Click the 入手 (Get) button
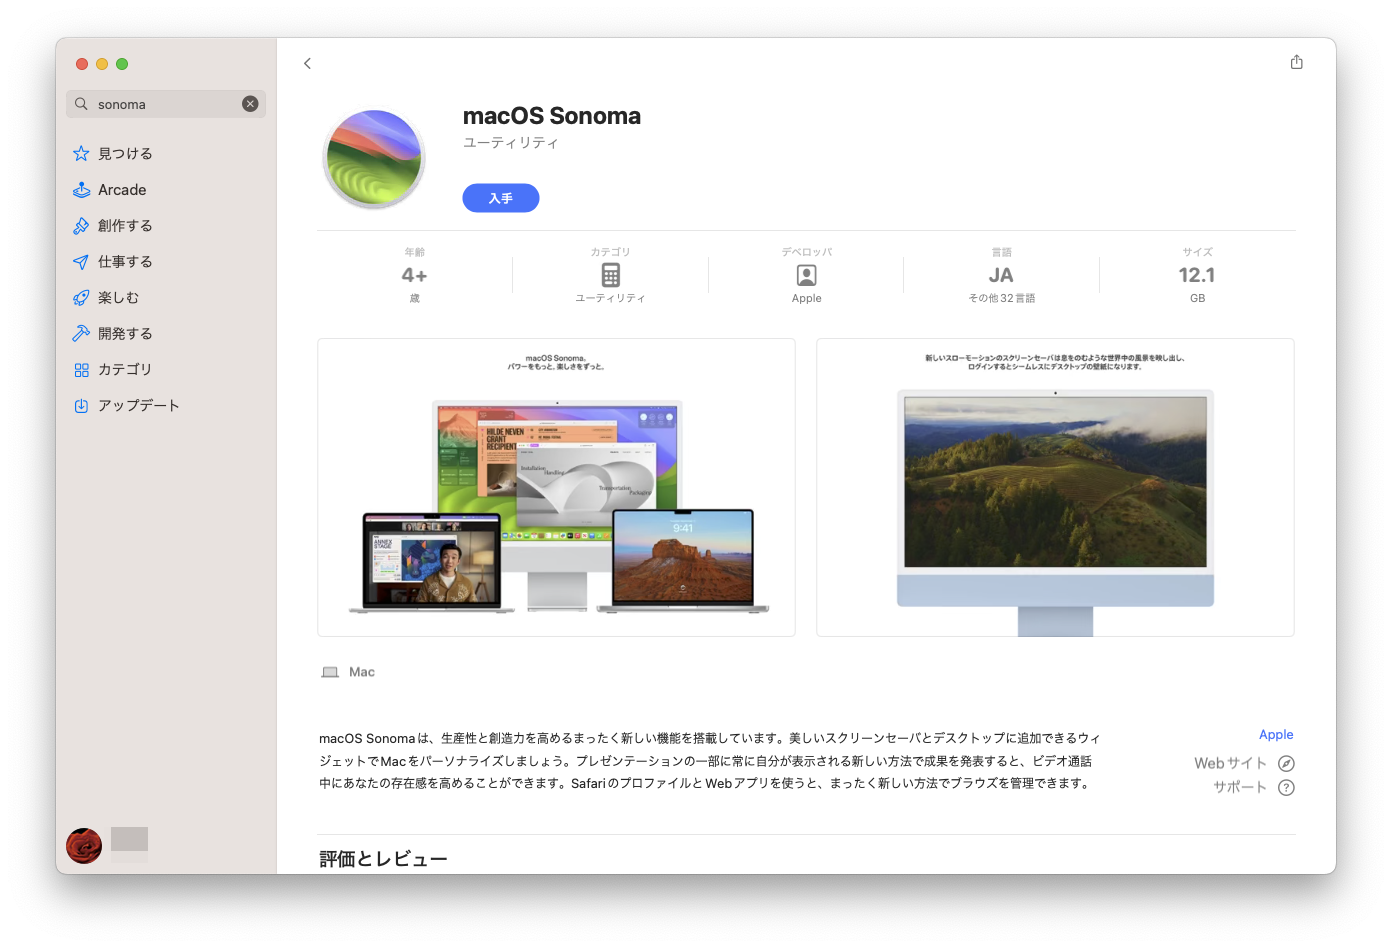1392x948 pixels. [x=501, y=198]
